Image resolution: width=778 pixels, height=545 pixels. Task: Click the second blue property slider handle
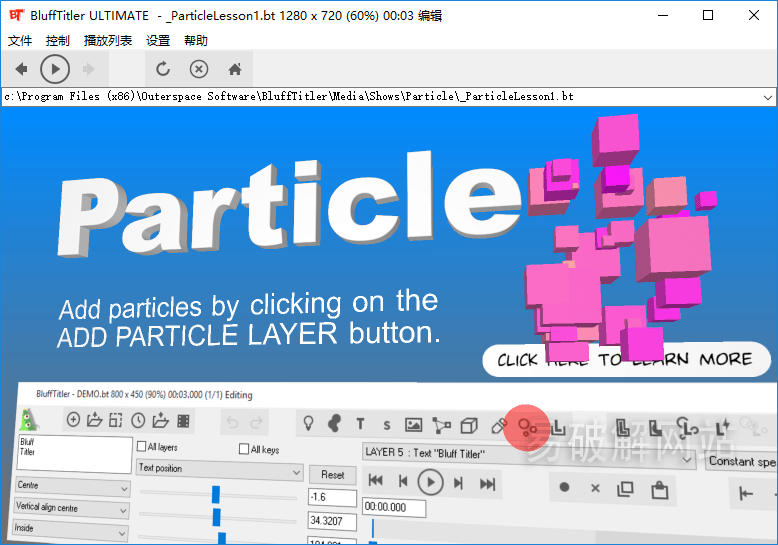(x=216, y=517)
